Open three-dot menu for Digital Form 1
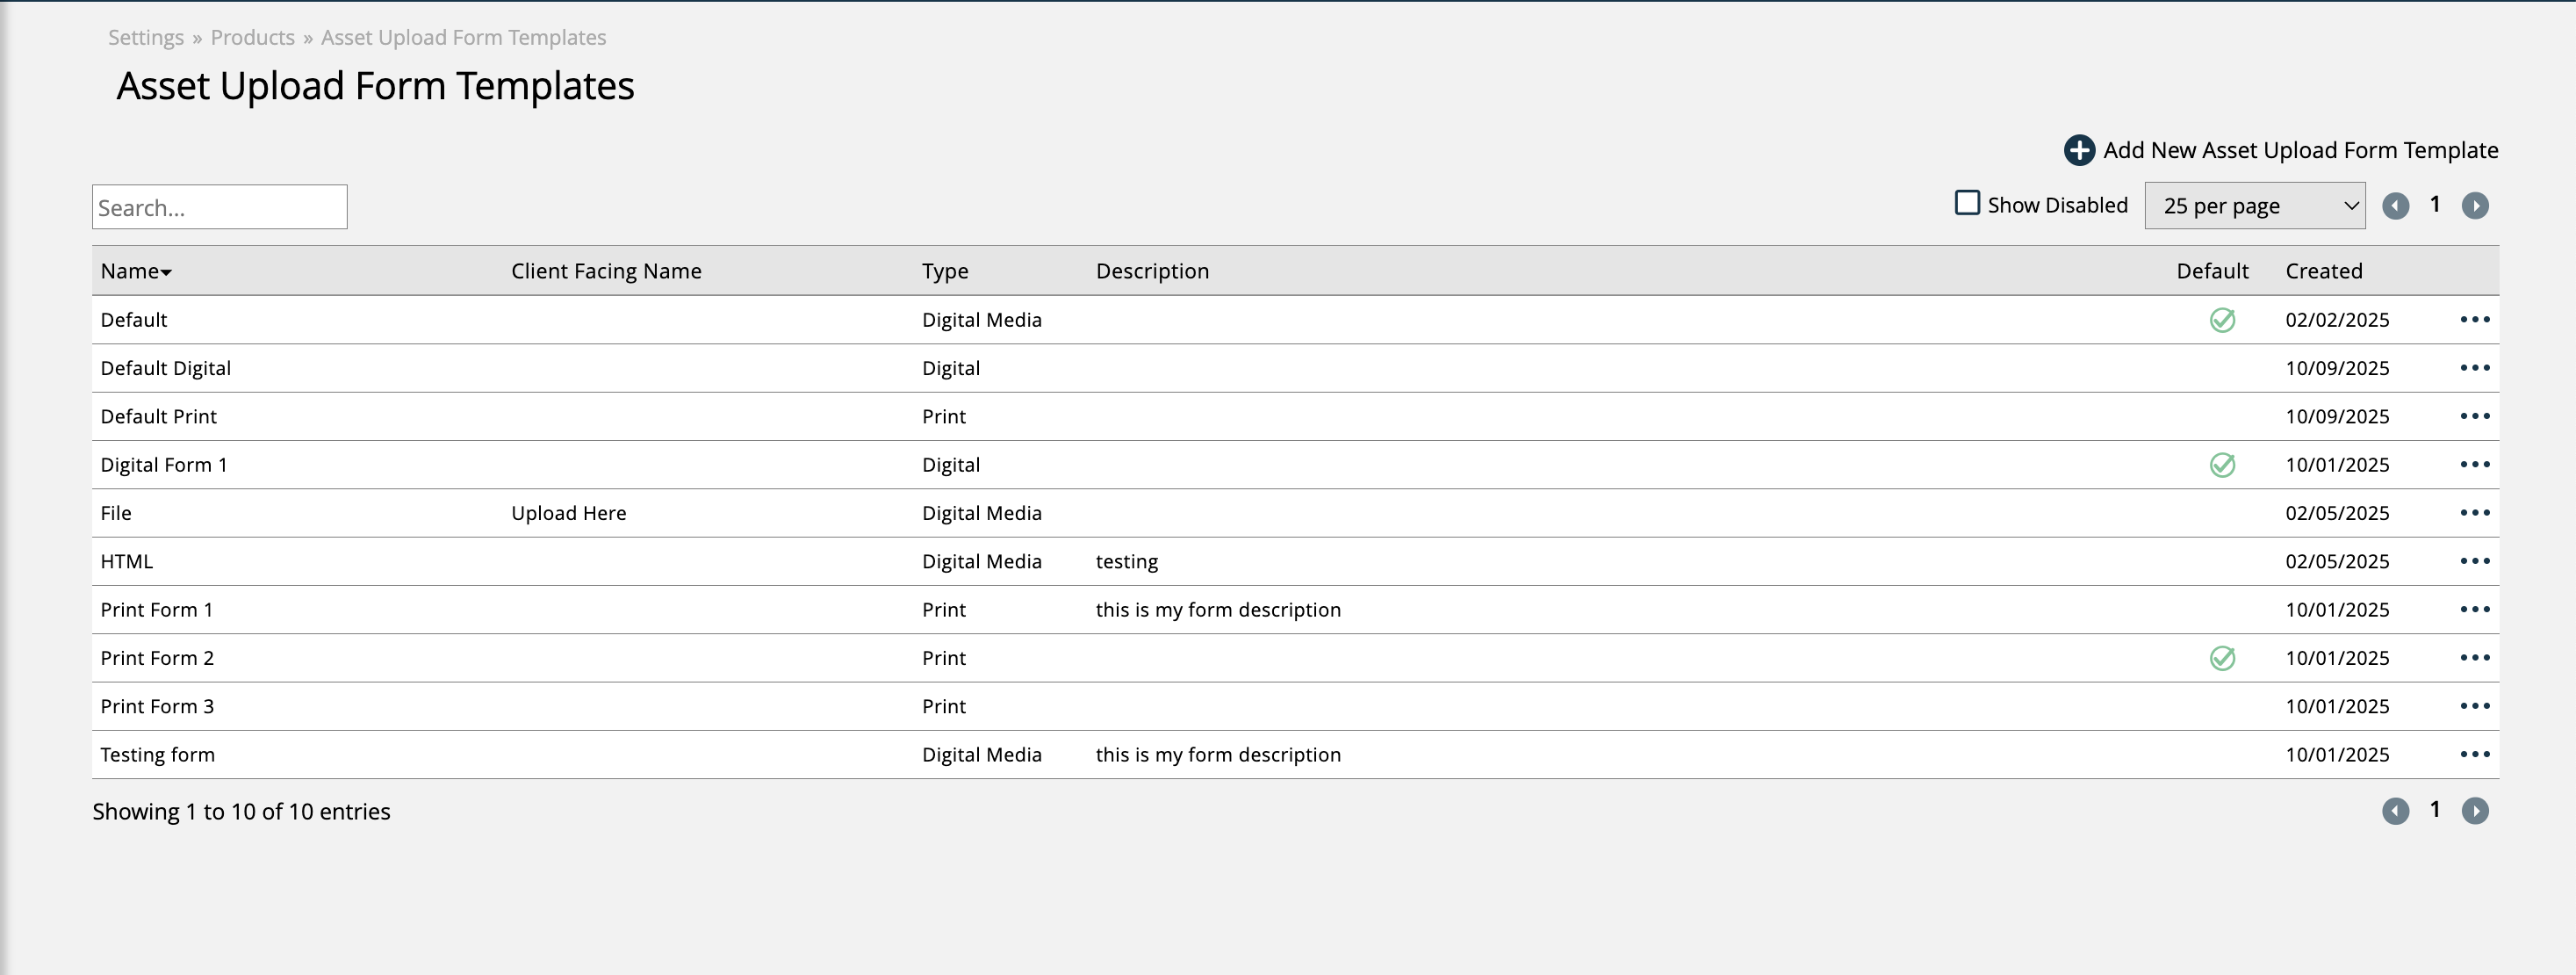Viewport: 2576px width, 975px height. (x=2474, y=464)
